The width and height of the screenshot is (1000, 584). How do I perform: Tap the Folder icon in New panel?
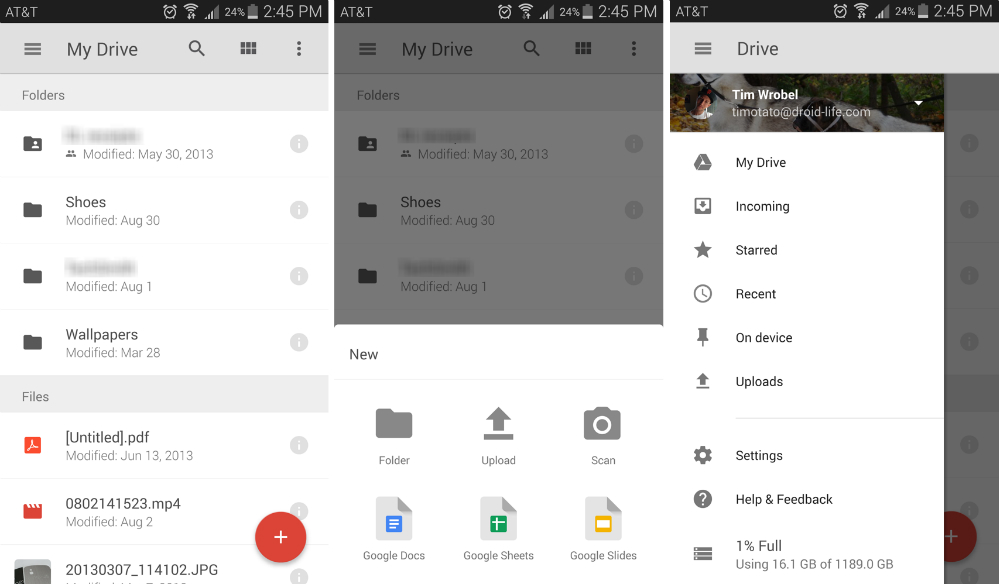pyautogui.click(x=394, y=425)
